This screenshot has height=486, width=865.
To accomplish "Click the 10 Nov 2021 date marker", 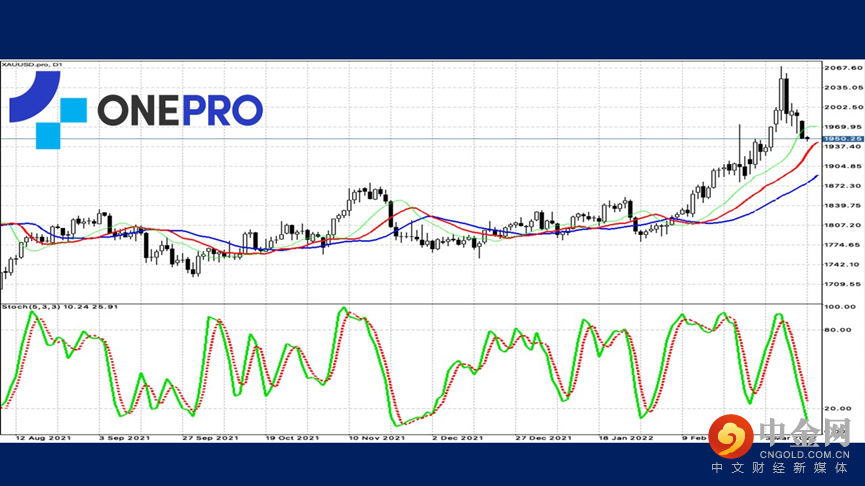I will pos(377,438).
